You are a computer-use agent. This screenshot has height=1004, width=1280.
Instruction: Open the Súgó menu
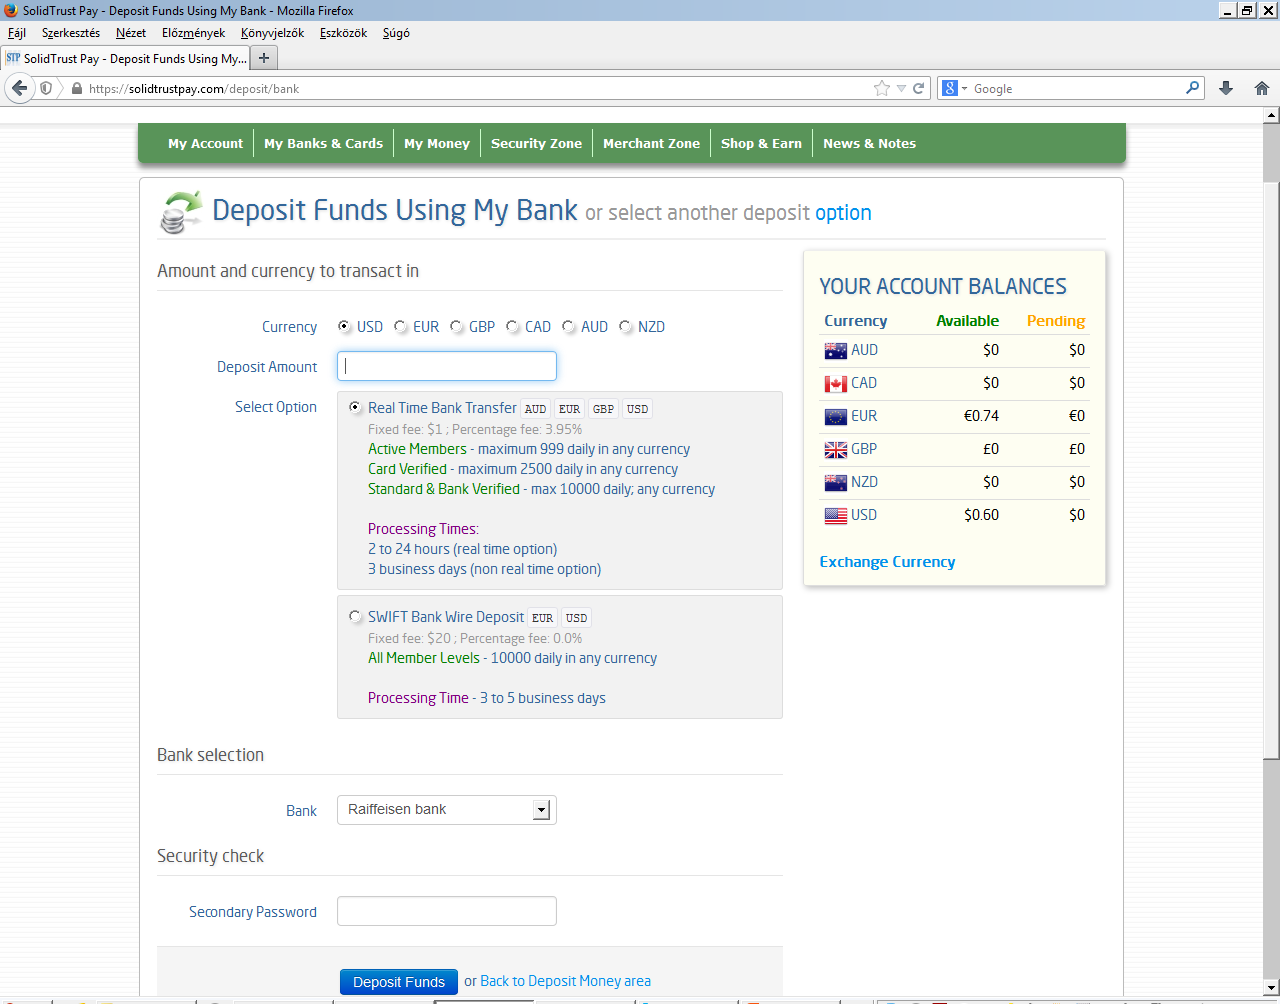coord(396,33)
